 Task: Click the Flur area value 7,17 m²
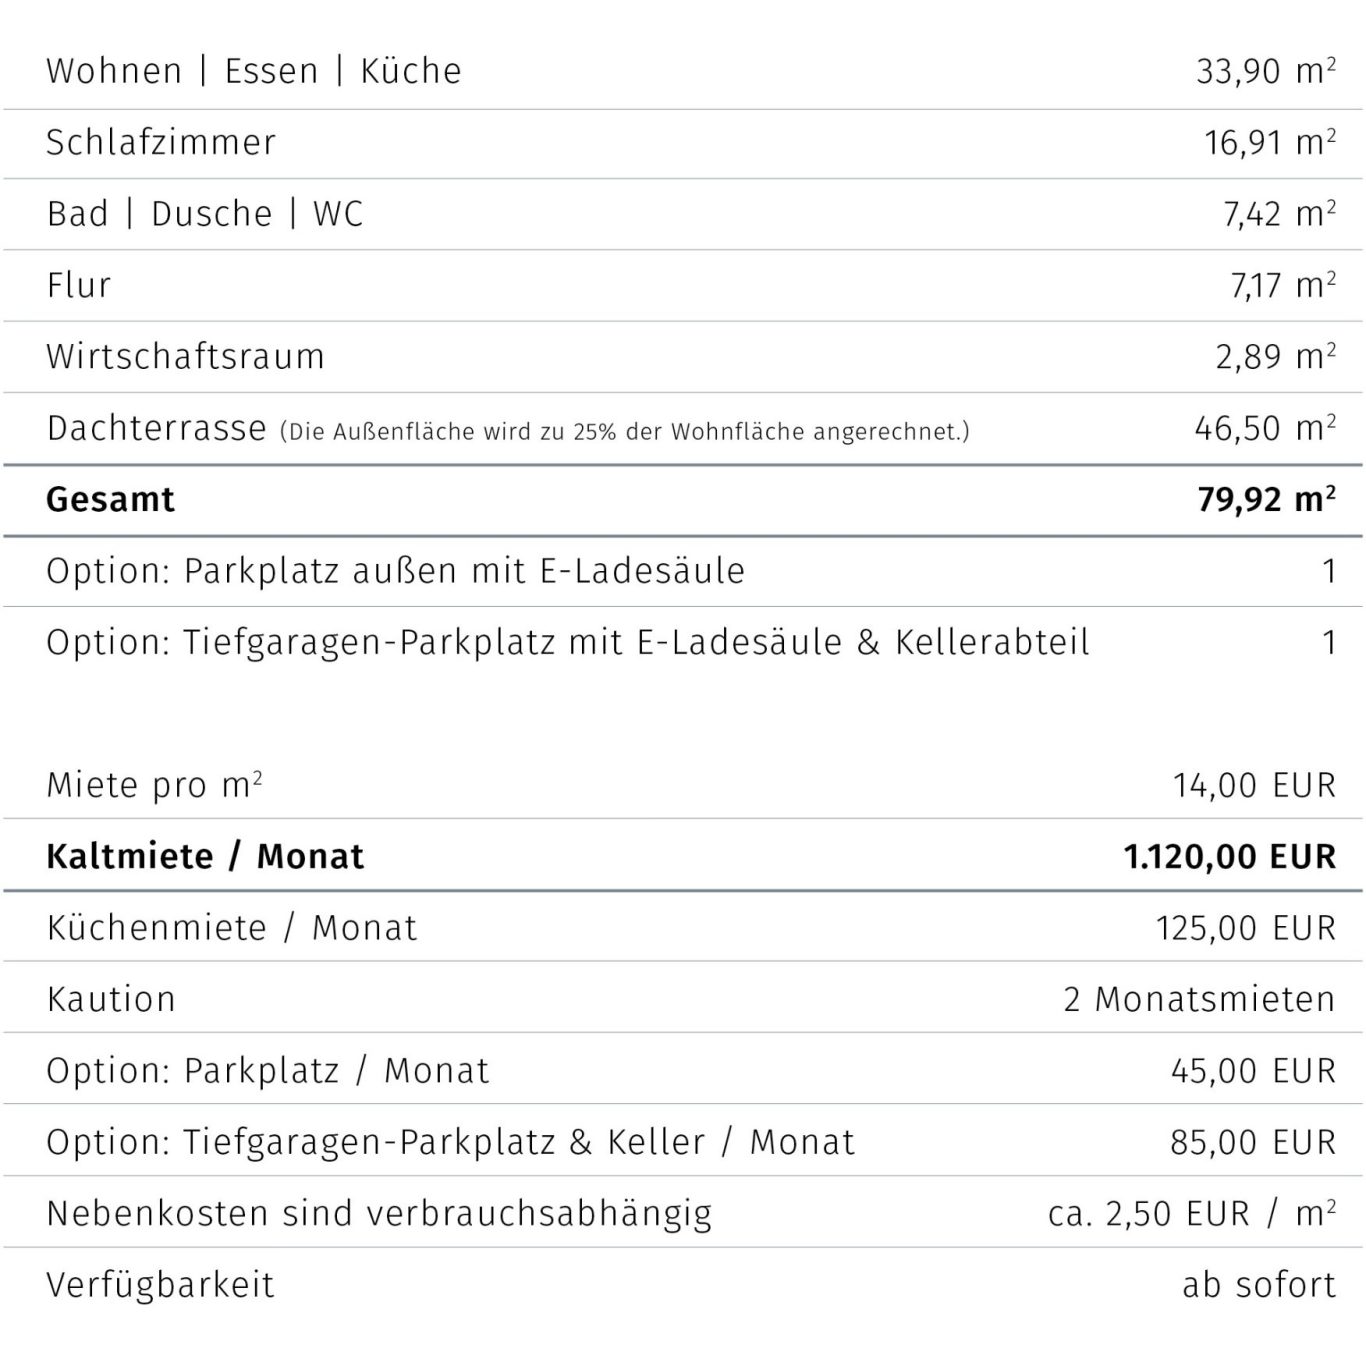1283,285
